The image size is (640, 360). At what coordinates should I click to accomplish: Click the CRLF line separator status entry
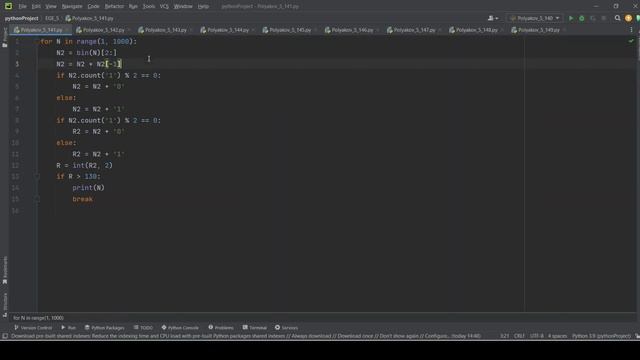point(519,336)
